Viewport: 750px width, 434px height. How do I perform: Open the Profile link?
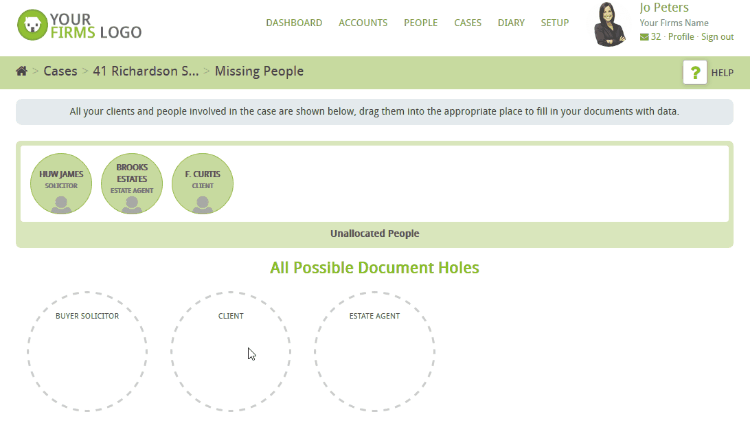[681, 37]
